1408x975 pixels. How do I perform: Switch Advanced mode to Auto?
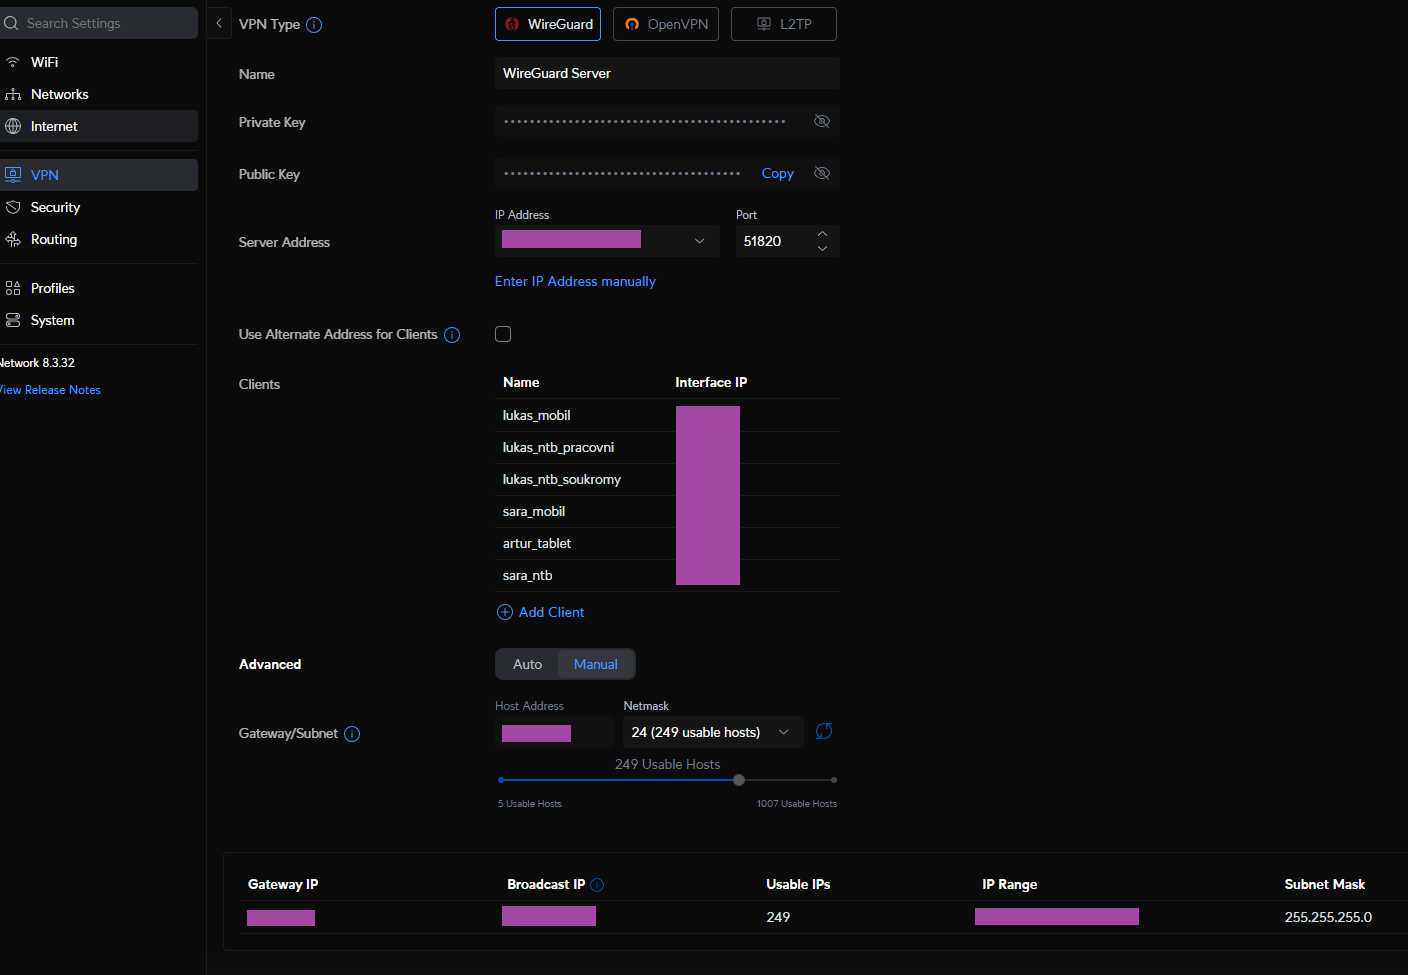(x=527, y=664)
